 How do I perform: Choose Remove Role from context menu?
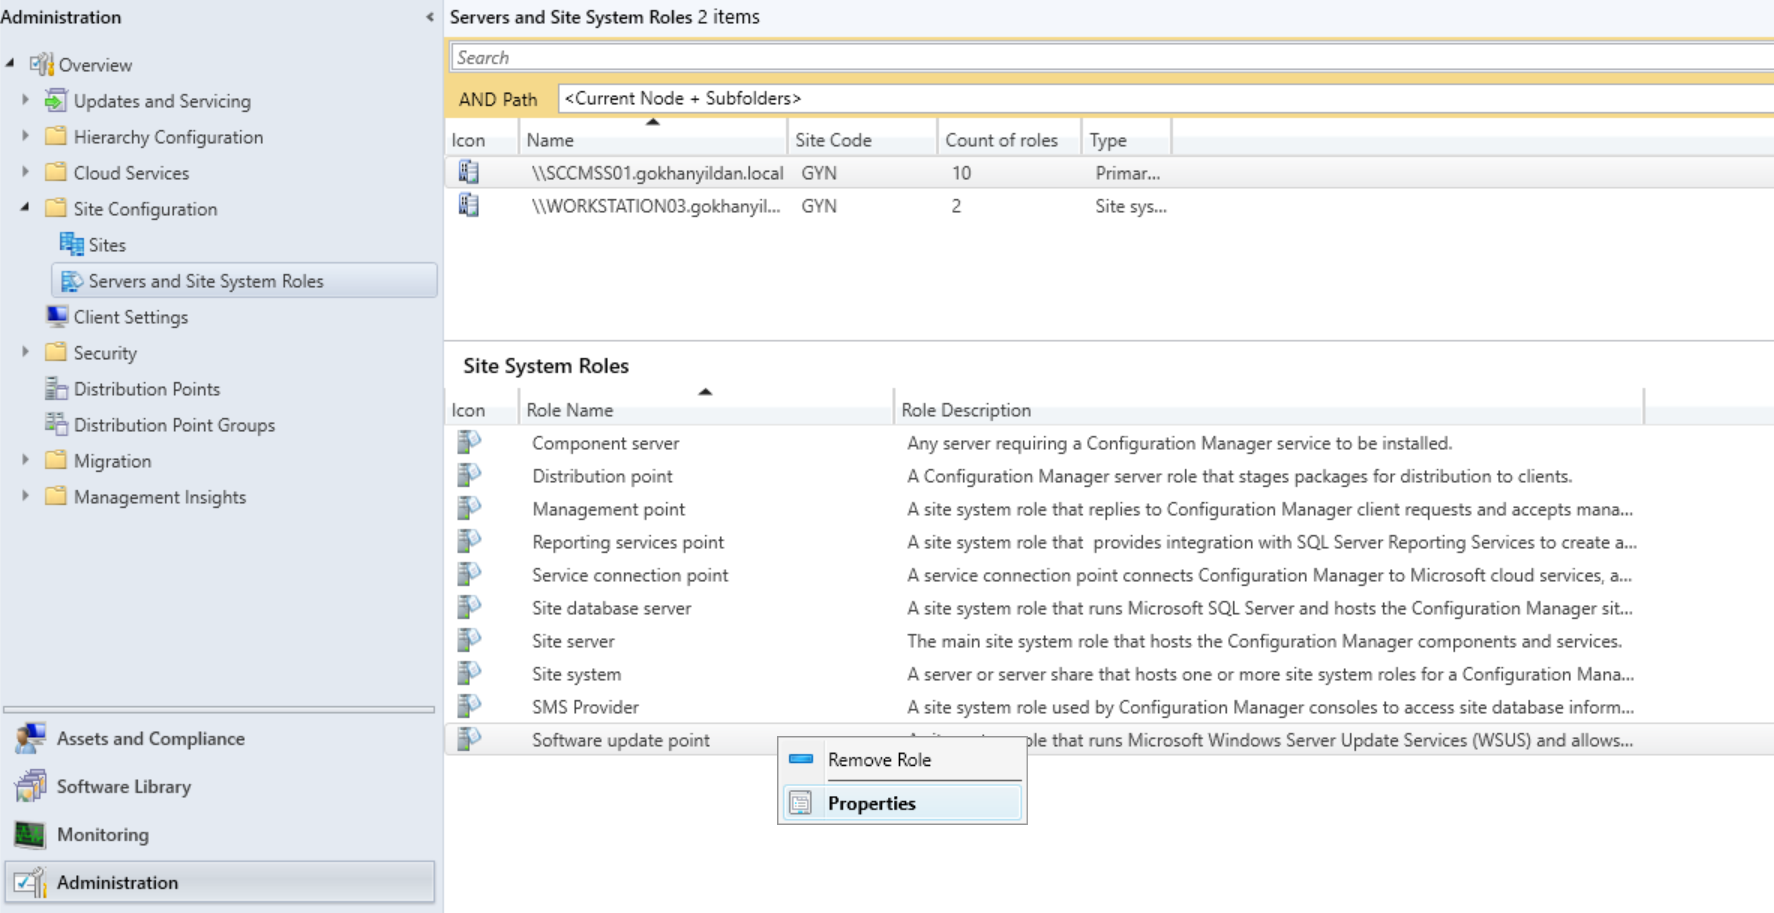[902, 760]
